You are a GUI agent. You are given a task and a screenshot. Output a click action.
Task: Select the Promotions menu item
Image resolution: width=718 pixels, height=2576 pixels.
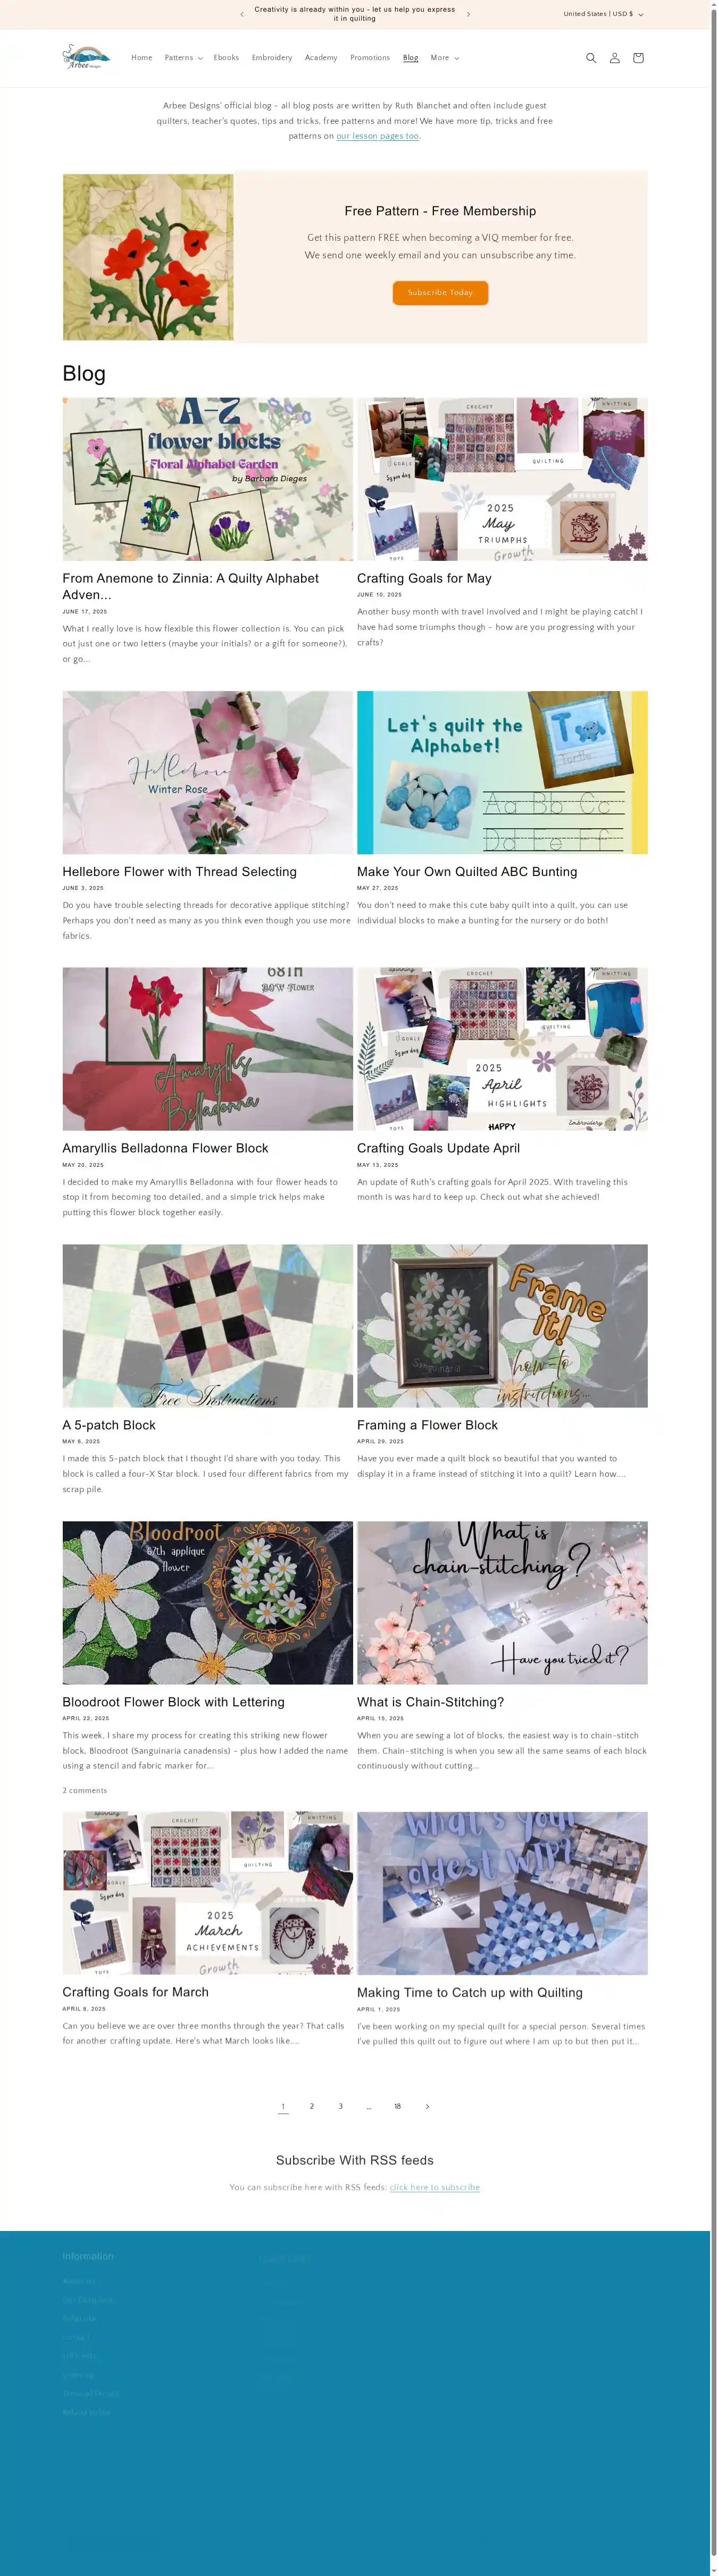(370, 58)
